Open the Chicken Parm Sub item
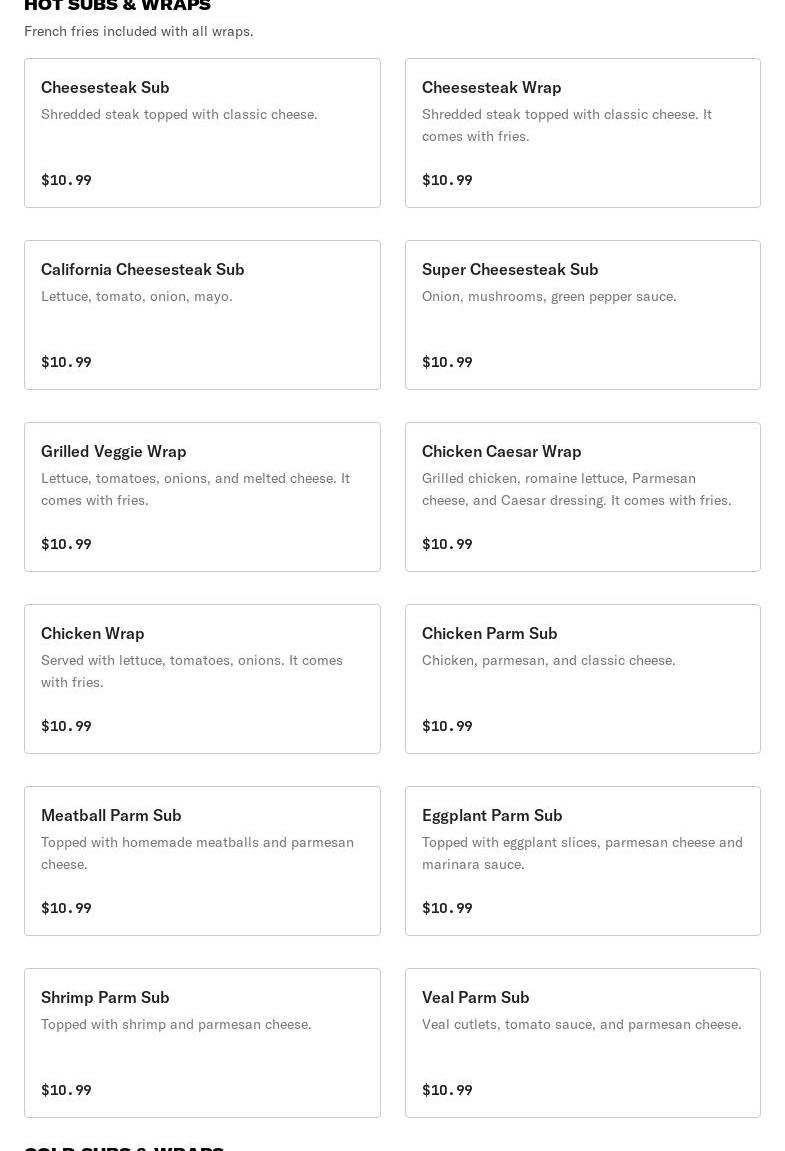 tap(582, 679)
